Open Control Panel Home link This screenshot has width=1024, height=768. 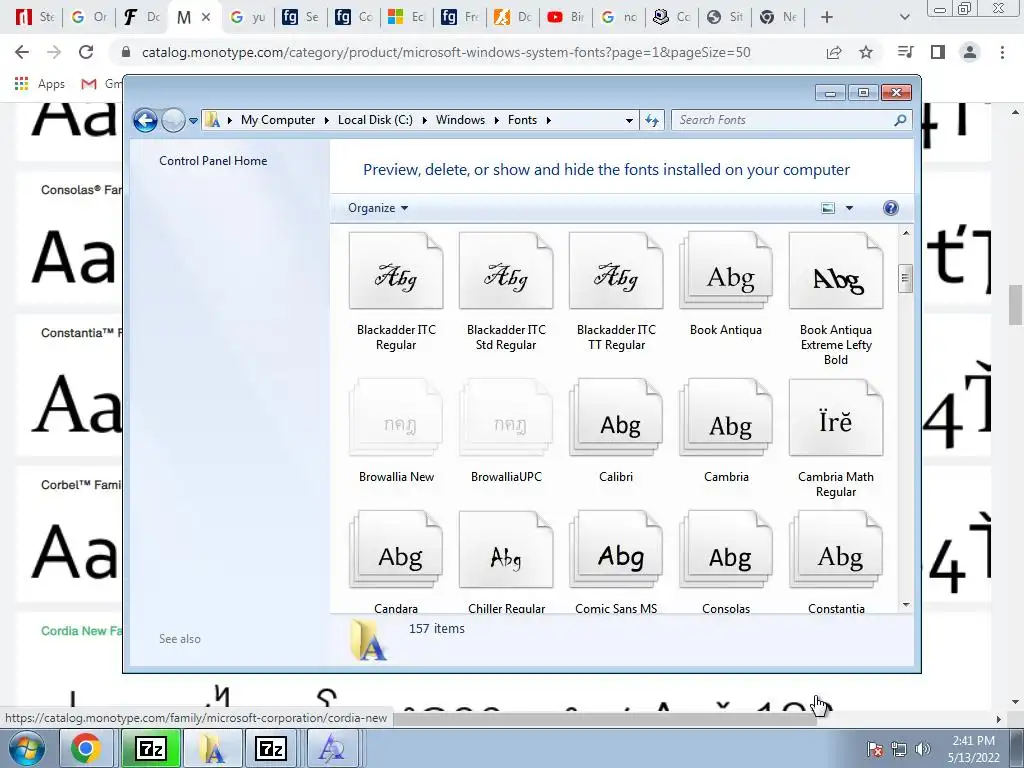pos(213,161)
